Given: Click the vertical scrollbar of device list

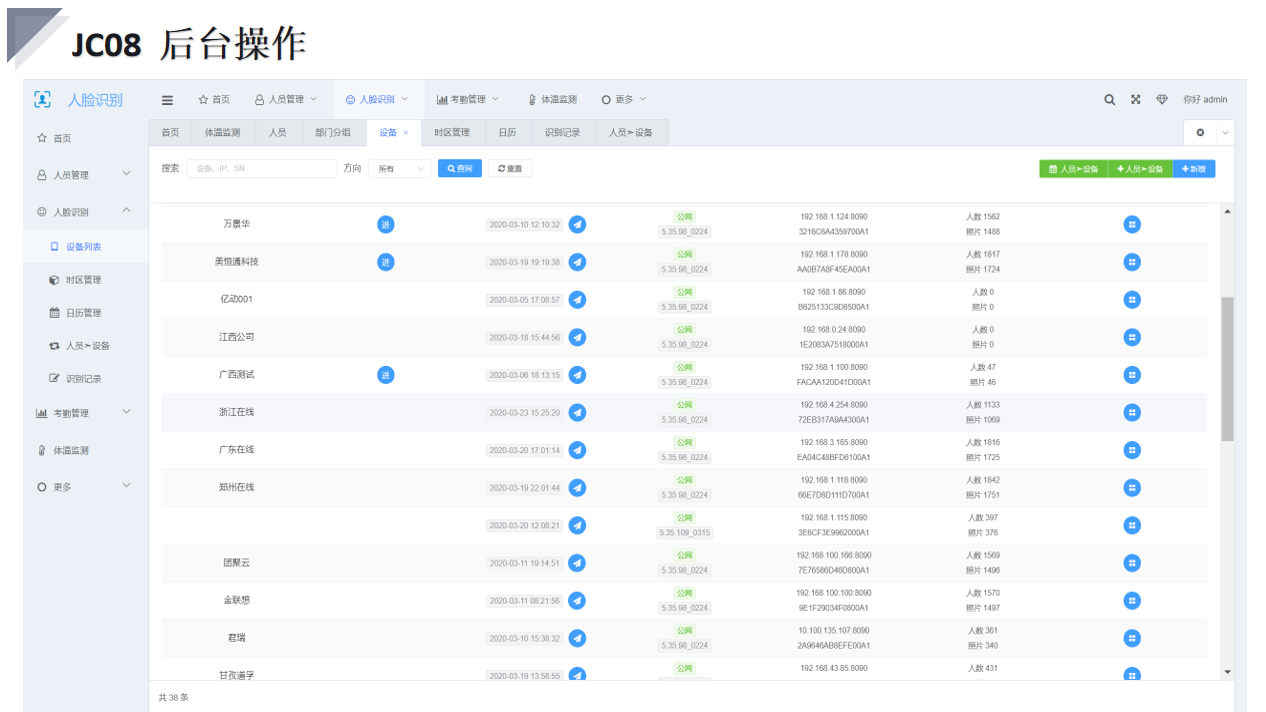Looking at the screenshot, I should 1227,368.
